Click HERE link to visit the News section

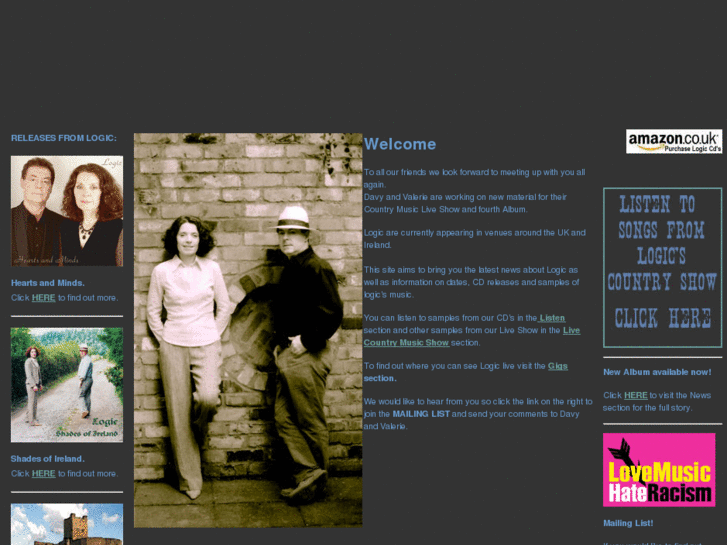(636, 395)
